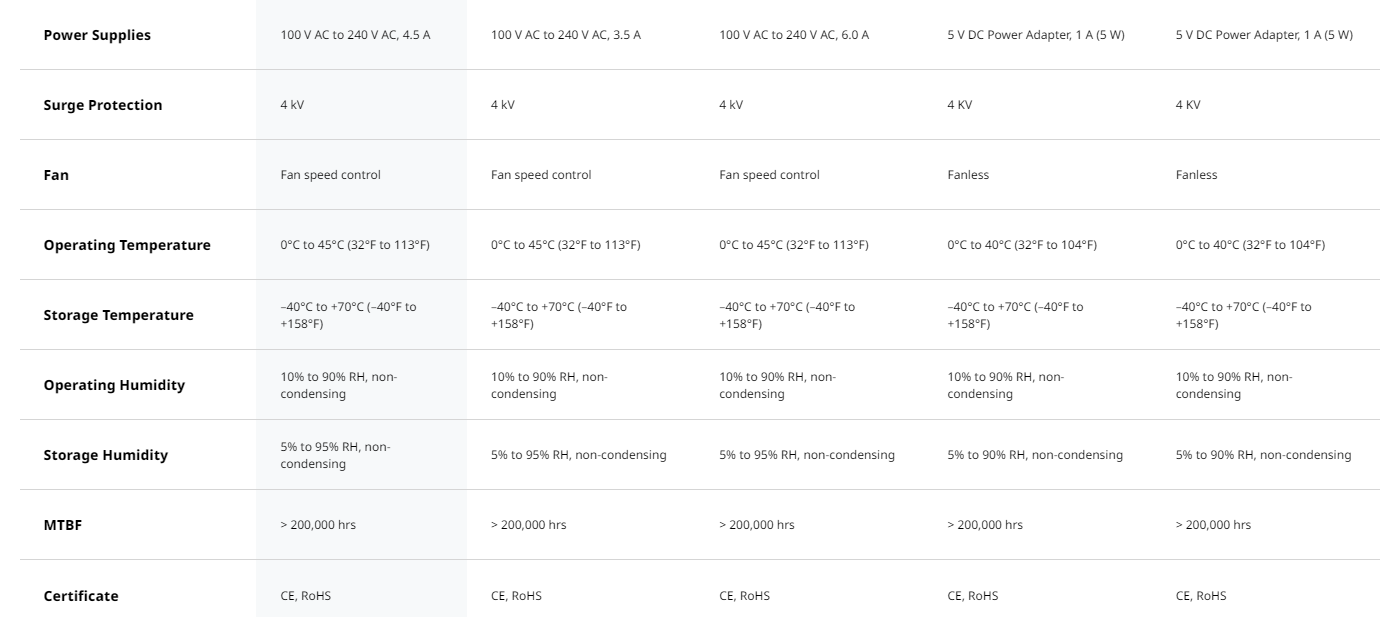Click the last column 5 V DC adapter cell
This screenshot has height=617, width=1400.
tap(1264, 35)
